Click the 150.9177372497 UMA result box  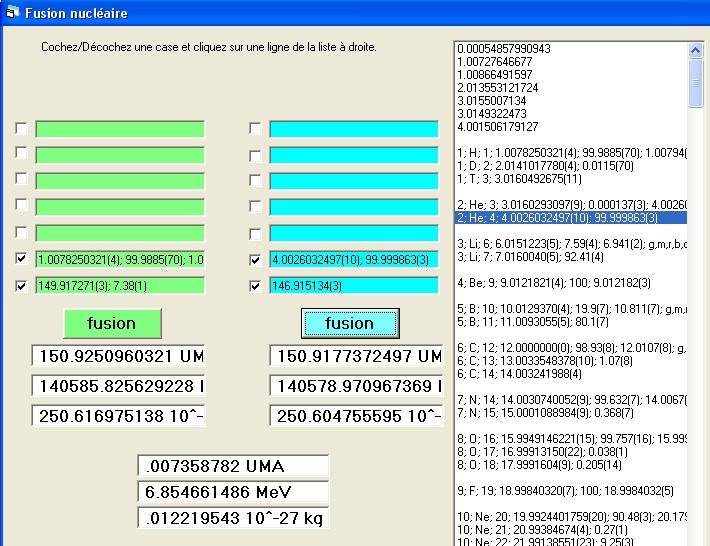click(x=356, y=356)
